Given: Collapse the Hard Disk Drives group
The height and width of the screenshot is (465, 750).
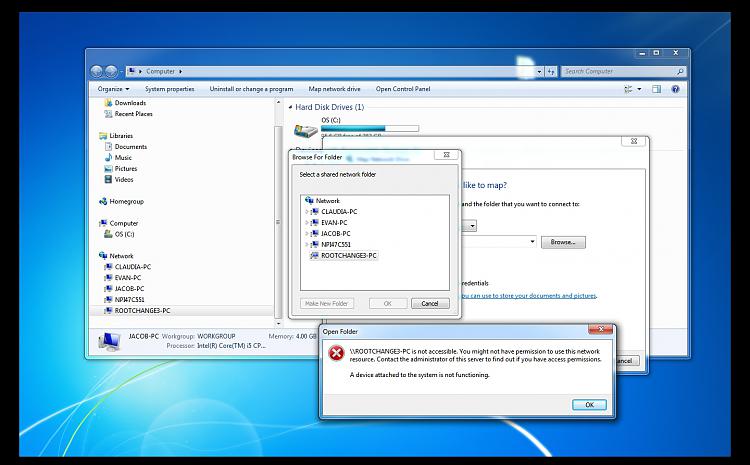Looking at the screenshot, I should point(290,108).
